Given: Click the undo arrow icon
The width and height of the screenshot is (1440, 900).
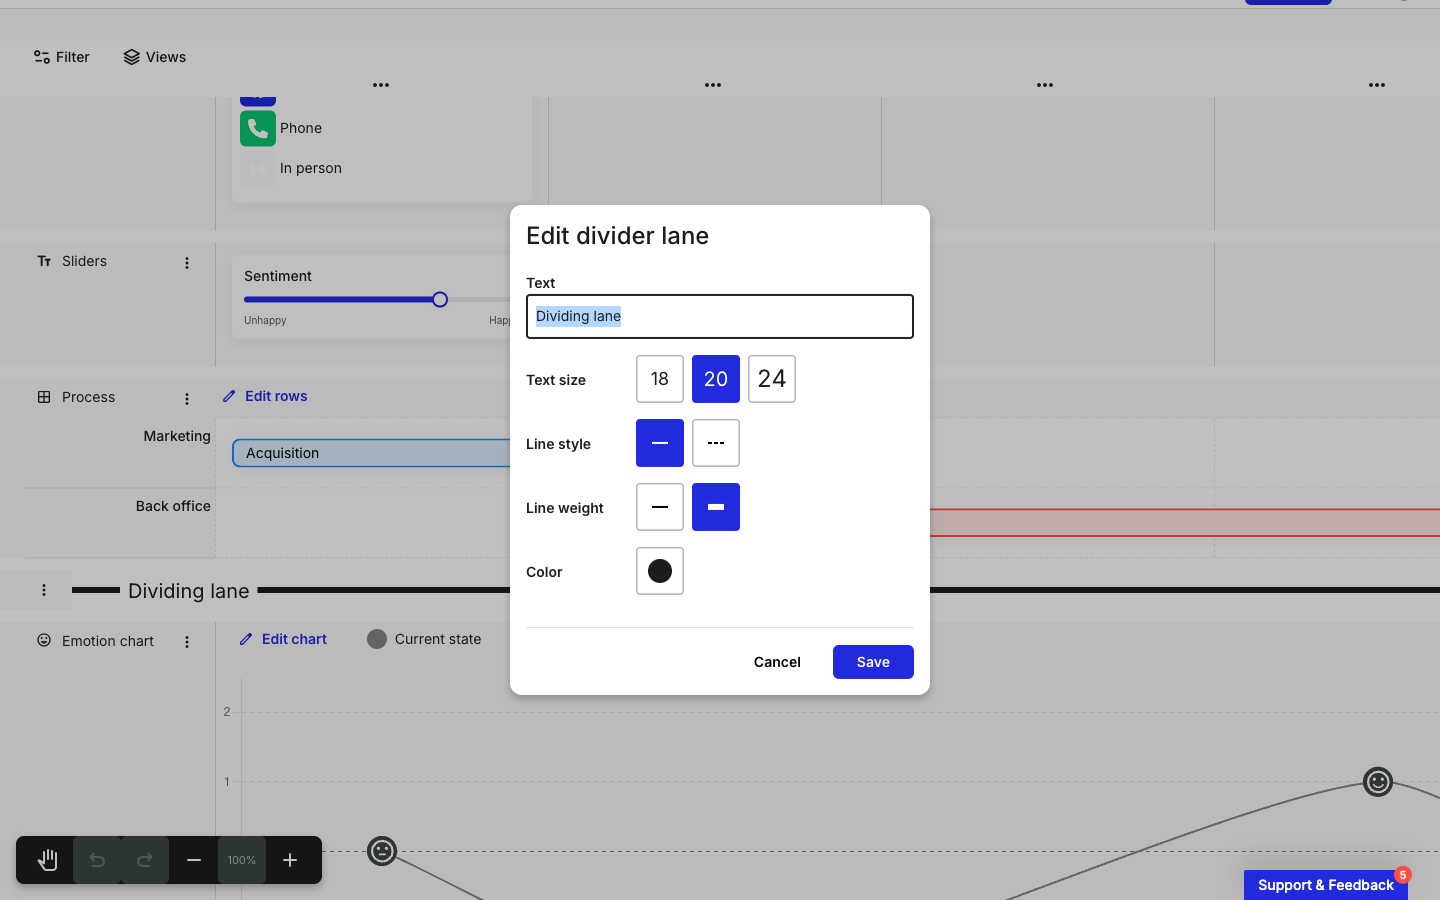Looking at the screenshot, I should click(x=97, y=860).
